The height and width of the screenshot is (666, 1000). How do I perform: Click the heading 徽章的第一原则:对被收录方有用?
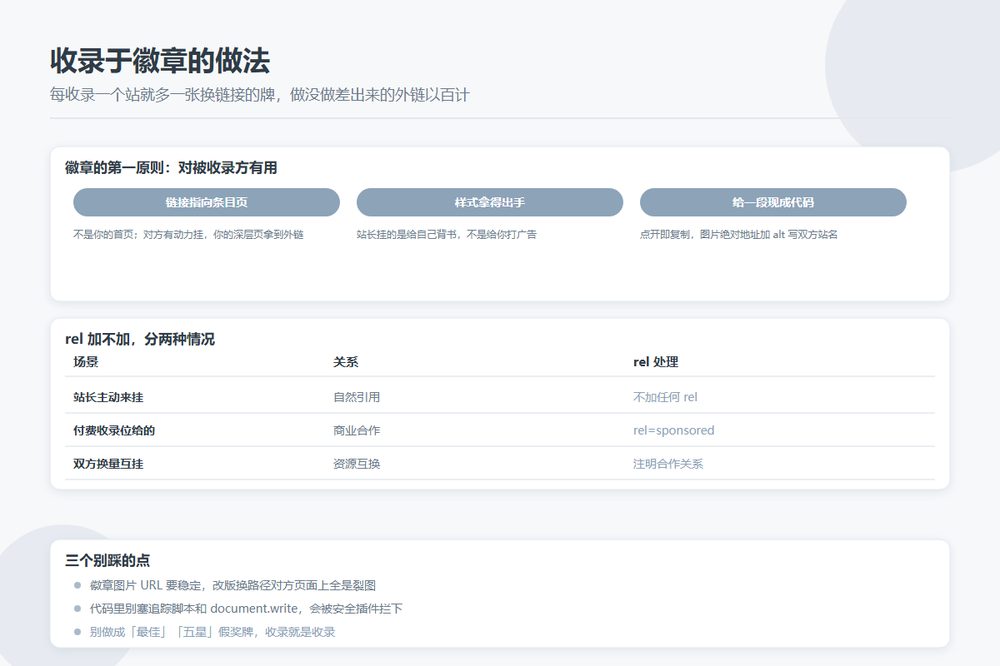(171, 168)
